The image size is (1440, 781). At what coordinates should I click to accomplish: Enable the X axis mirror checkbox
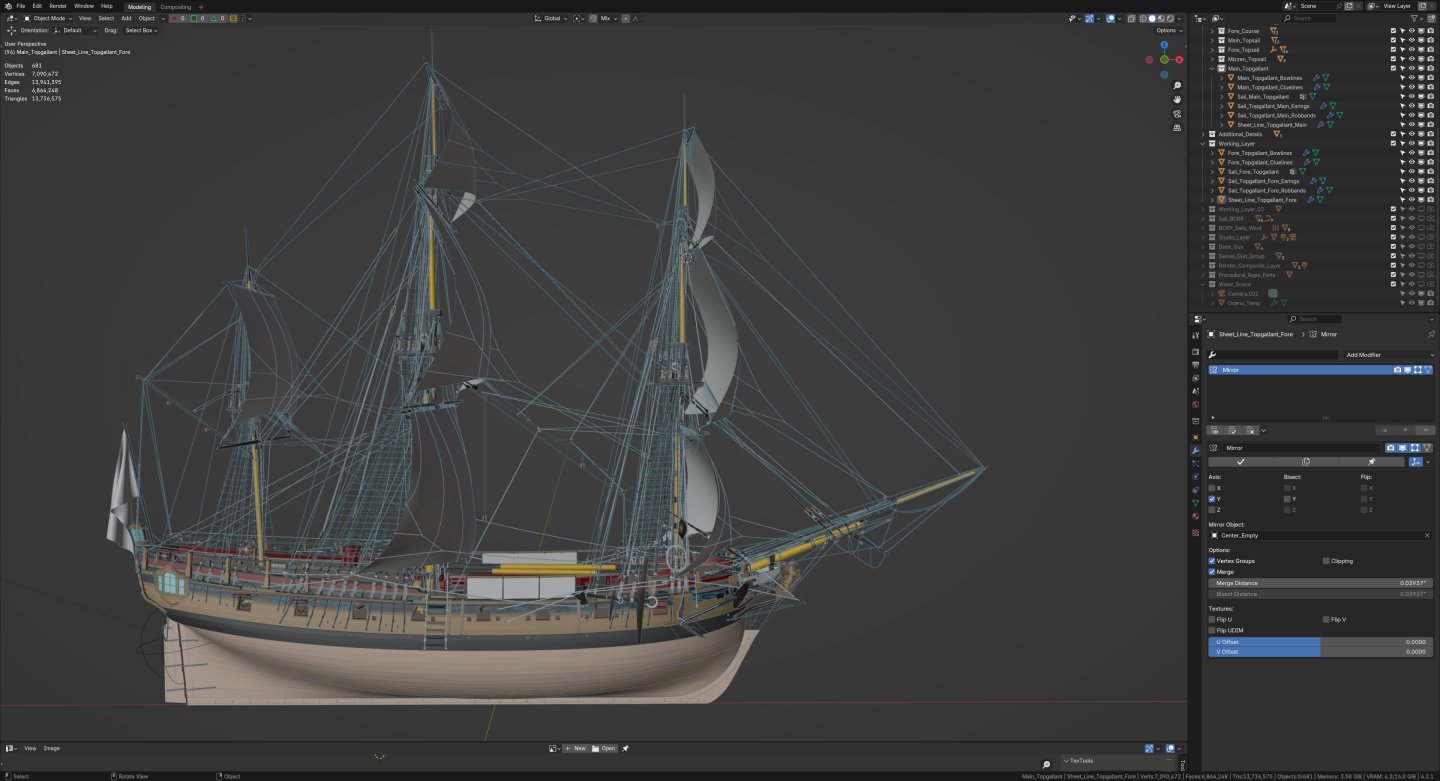coord(1212,488)
